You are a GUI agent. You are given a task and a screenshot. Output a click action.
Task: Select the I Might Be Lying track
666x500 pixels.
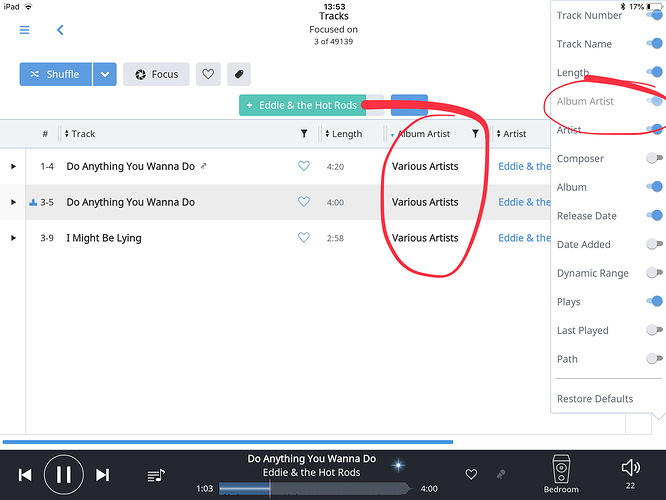[104, 238]
